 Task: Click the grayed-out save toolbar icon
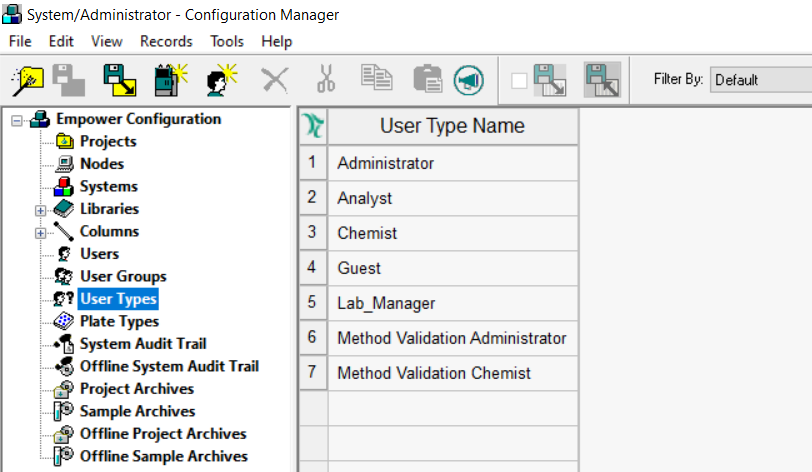click(x=69, y=80)
